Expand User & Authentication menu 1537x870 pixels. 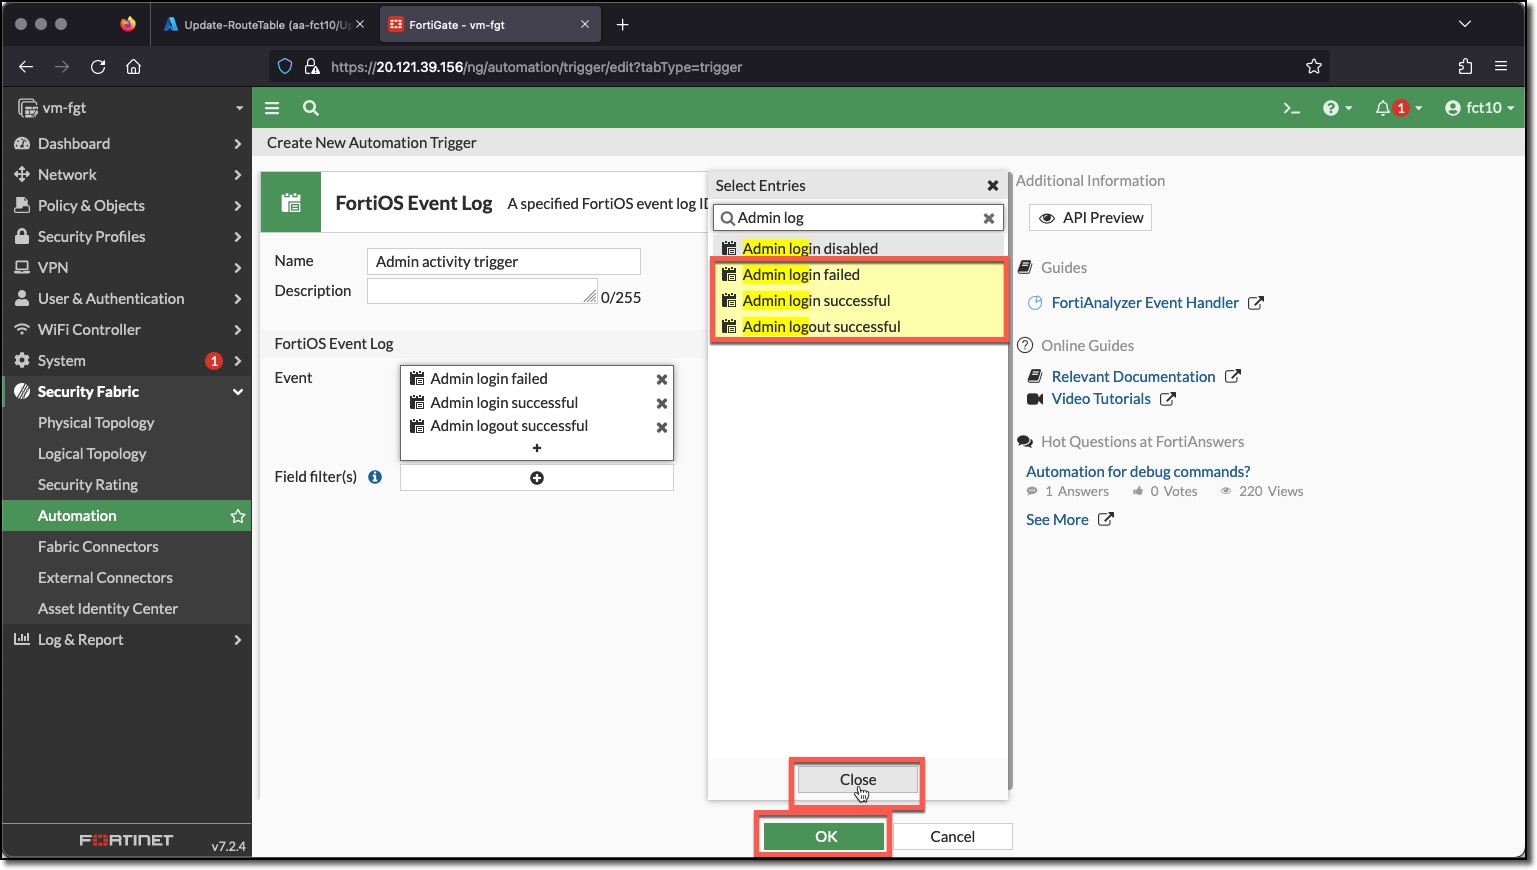[x=126, y=299]
